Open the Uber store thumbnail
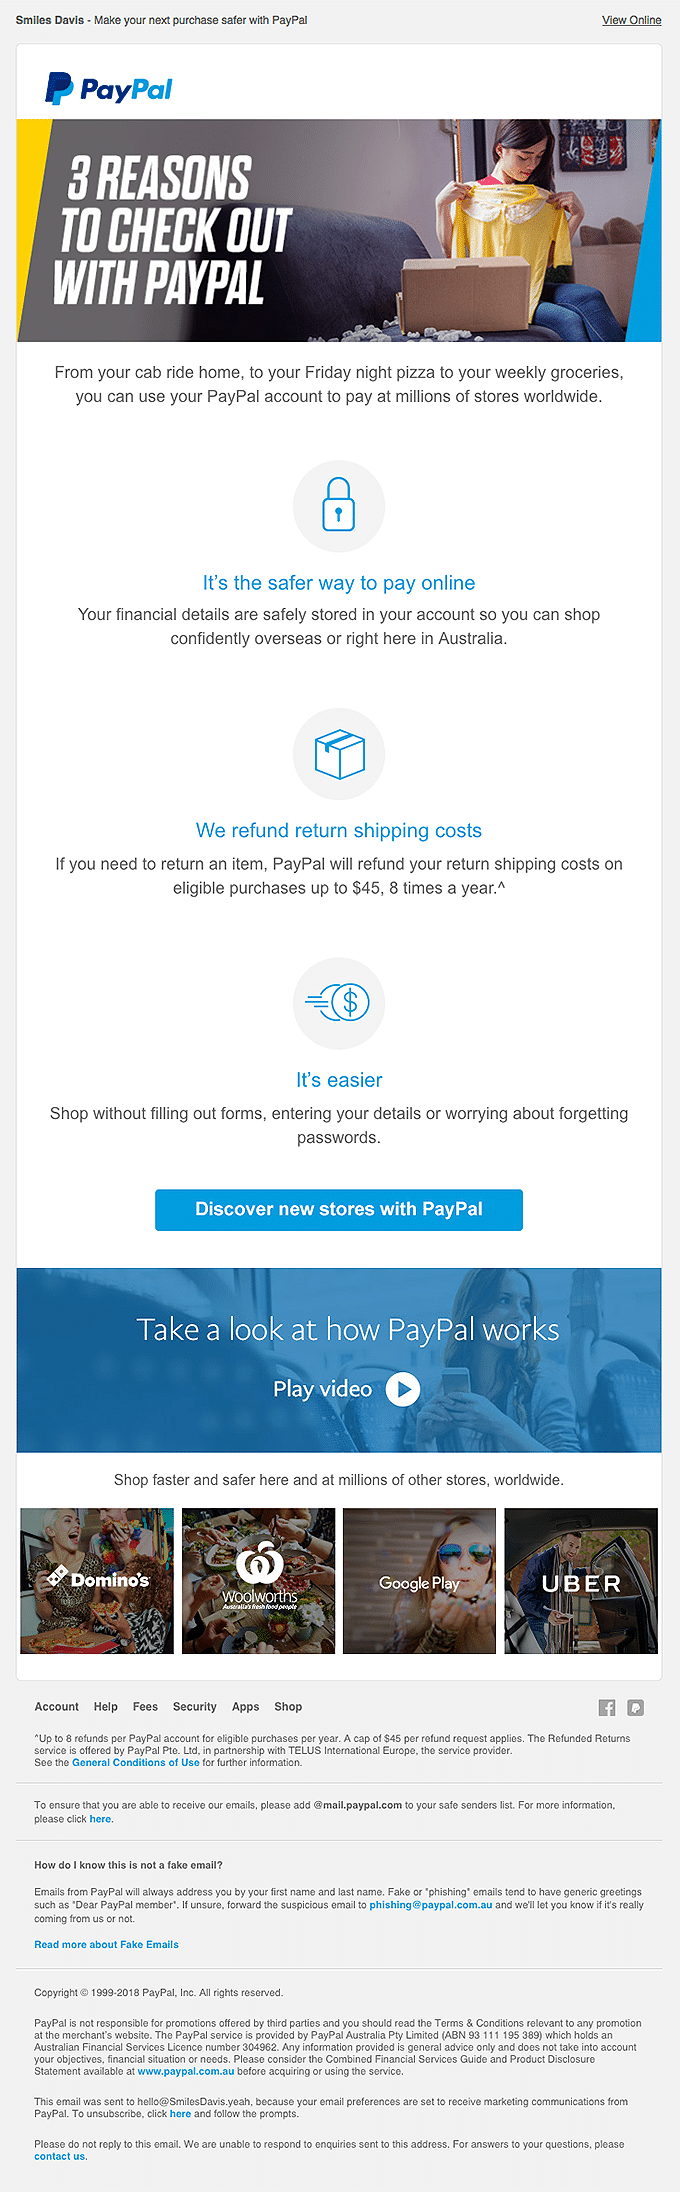This screenshot has height=2192, width=680. click(581, 1580)
